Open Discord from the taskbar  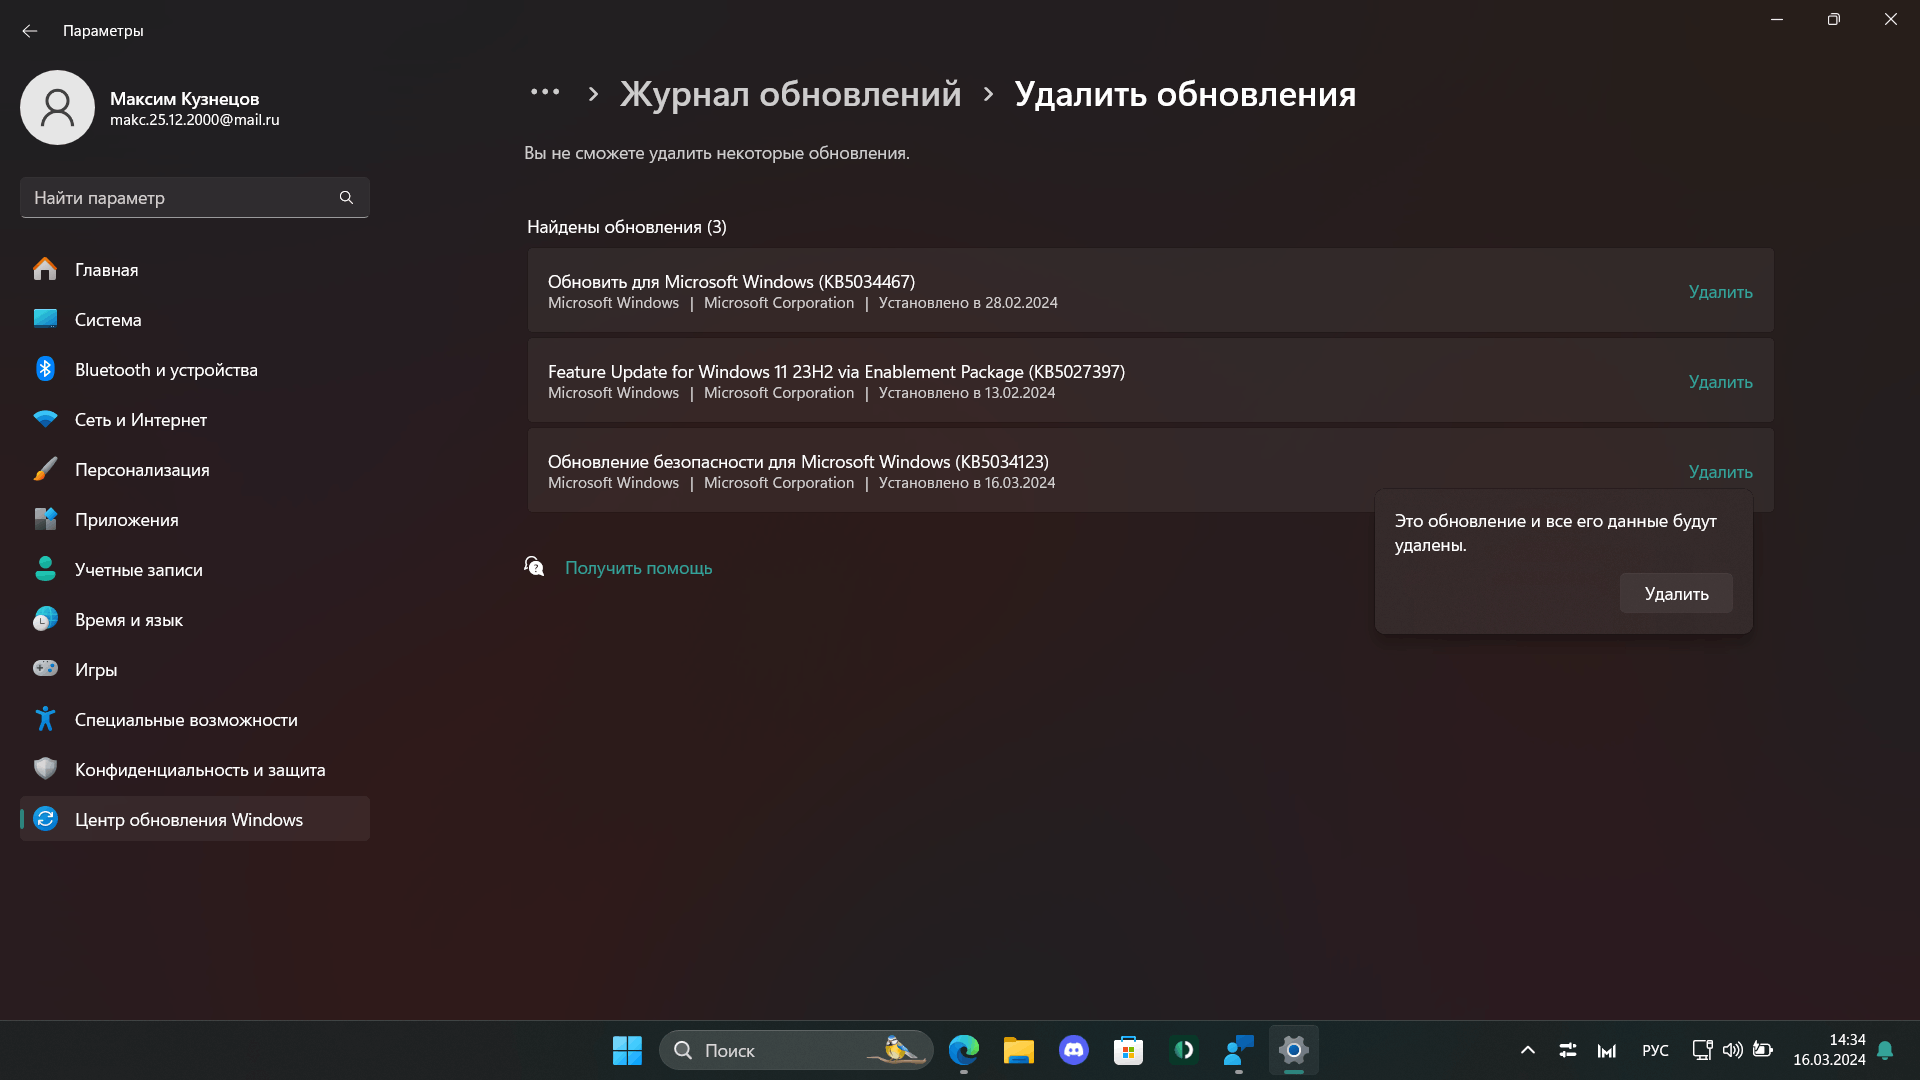(1074, 1050)
